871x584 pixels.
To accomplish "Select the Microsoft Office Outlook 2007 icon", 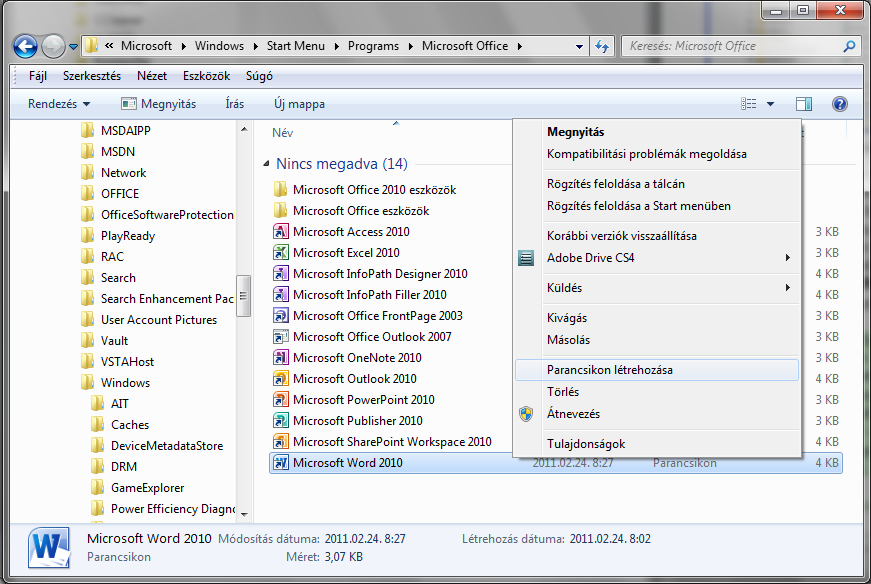I will [281, 337].
